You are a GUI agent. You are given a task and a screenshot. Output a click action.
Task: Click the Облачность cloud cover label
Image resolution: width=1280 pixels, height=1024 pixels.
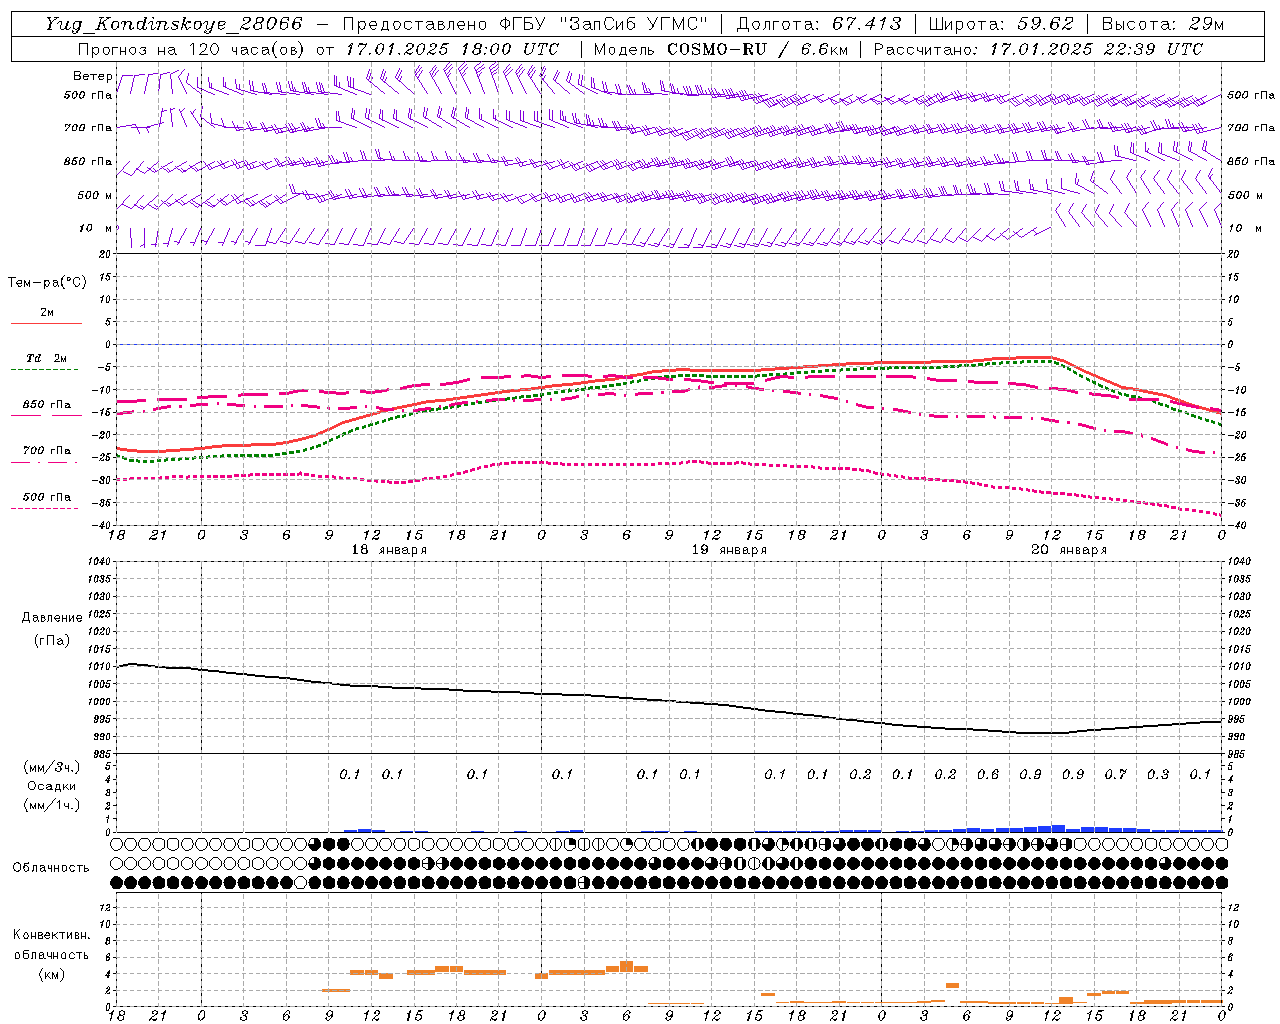pyautogui.click(x=51, y=867)
